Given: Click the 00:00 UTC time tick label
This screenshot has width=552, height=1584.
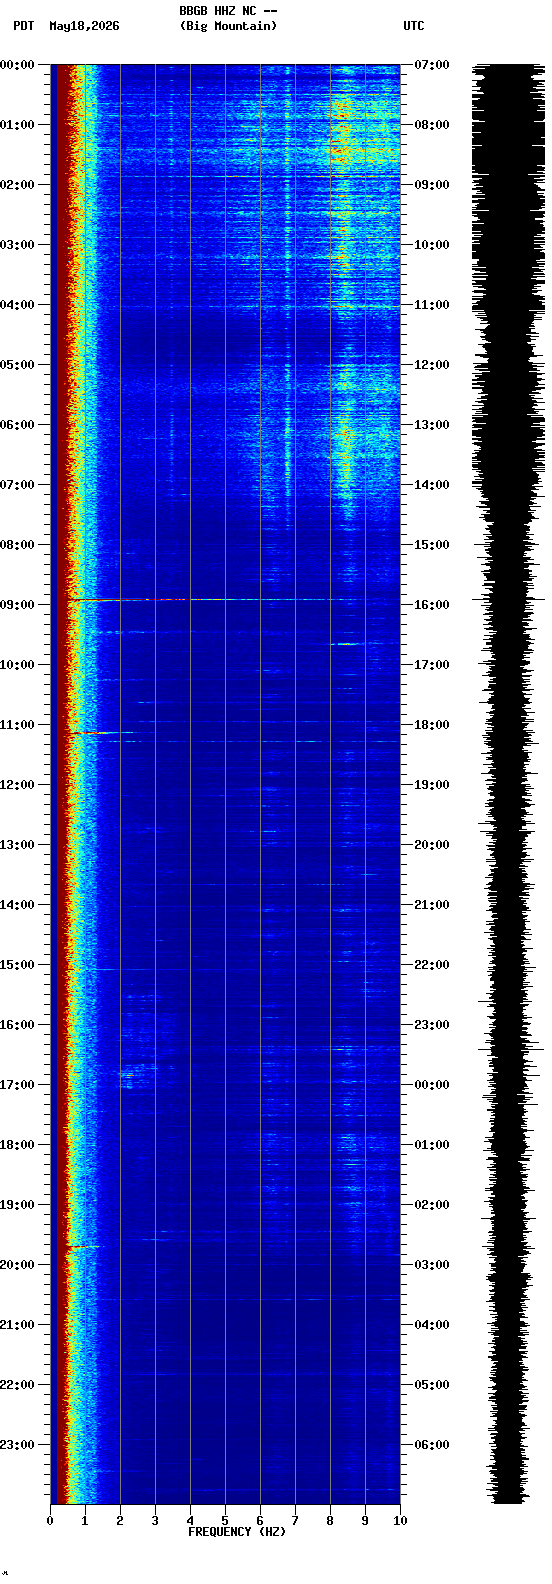Looking at the screenshot, I should (431, 1085).
